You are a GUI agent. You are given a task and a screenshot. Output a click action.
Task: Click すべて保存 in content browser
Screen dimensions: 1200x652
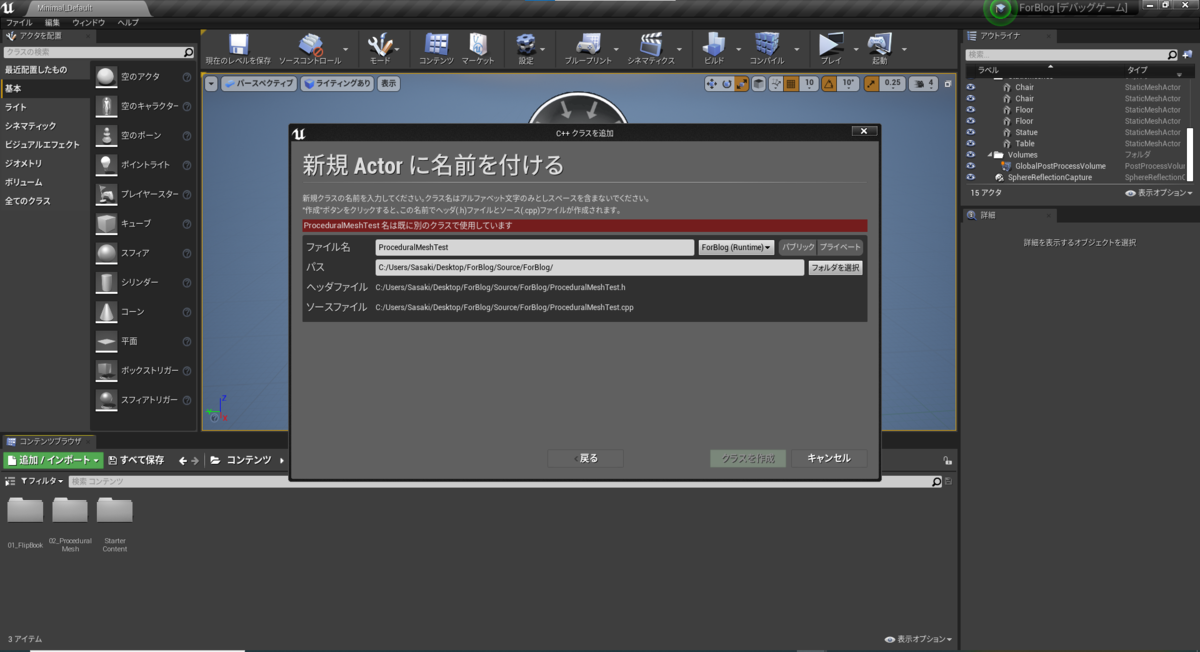pyautogui.click(x=136, y=460)
